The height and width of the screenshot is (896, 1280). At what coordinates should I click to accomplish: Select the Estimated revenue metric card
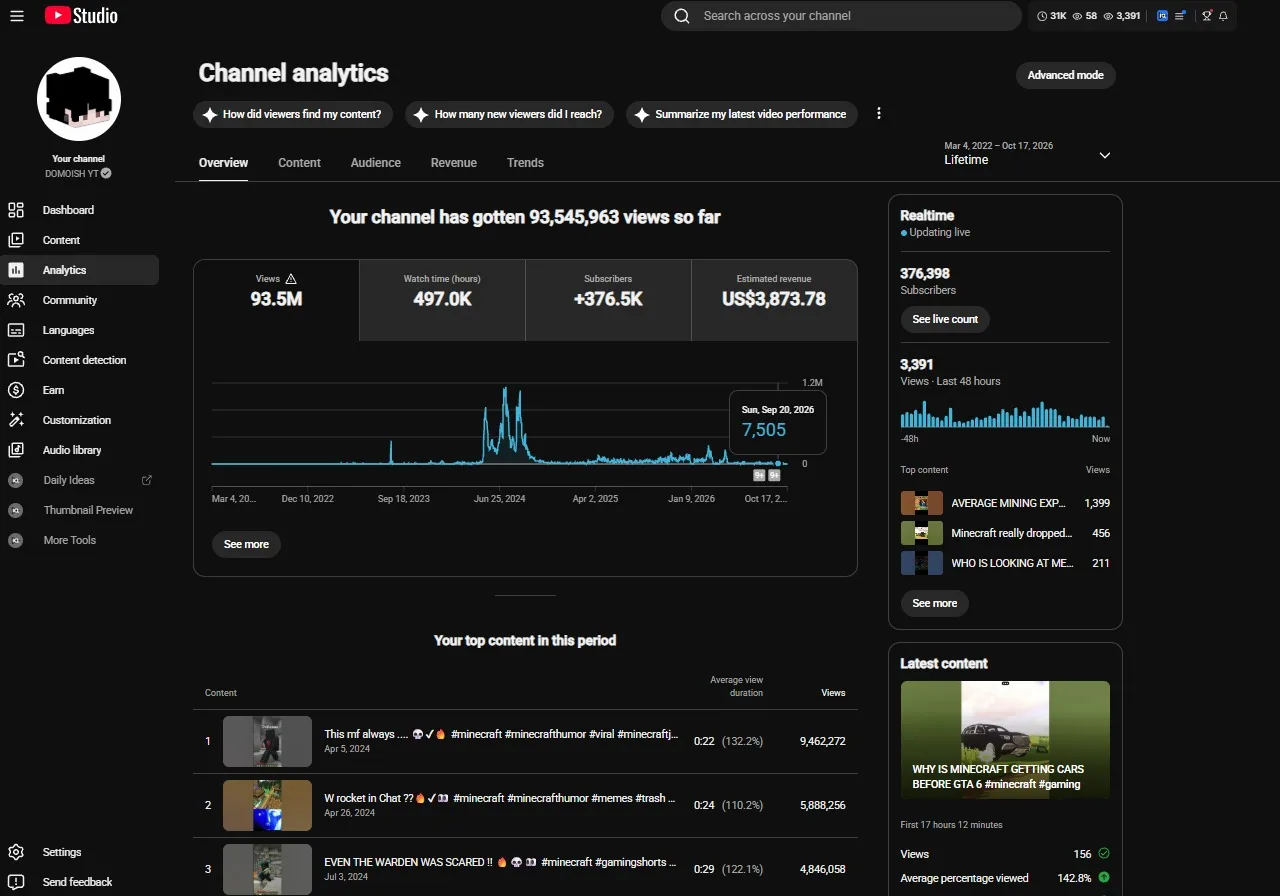coord(774,300)
